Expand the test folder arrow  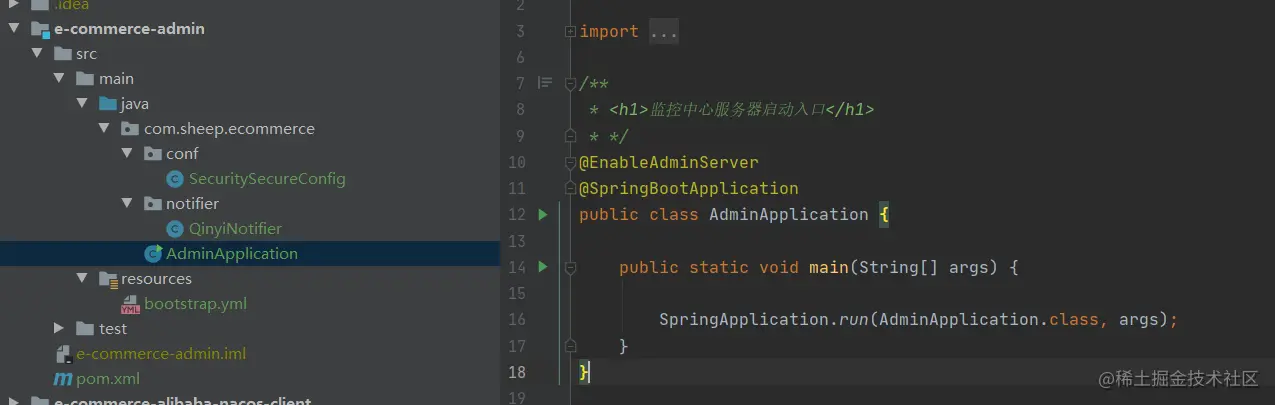pos(60,329)
